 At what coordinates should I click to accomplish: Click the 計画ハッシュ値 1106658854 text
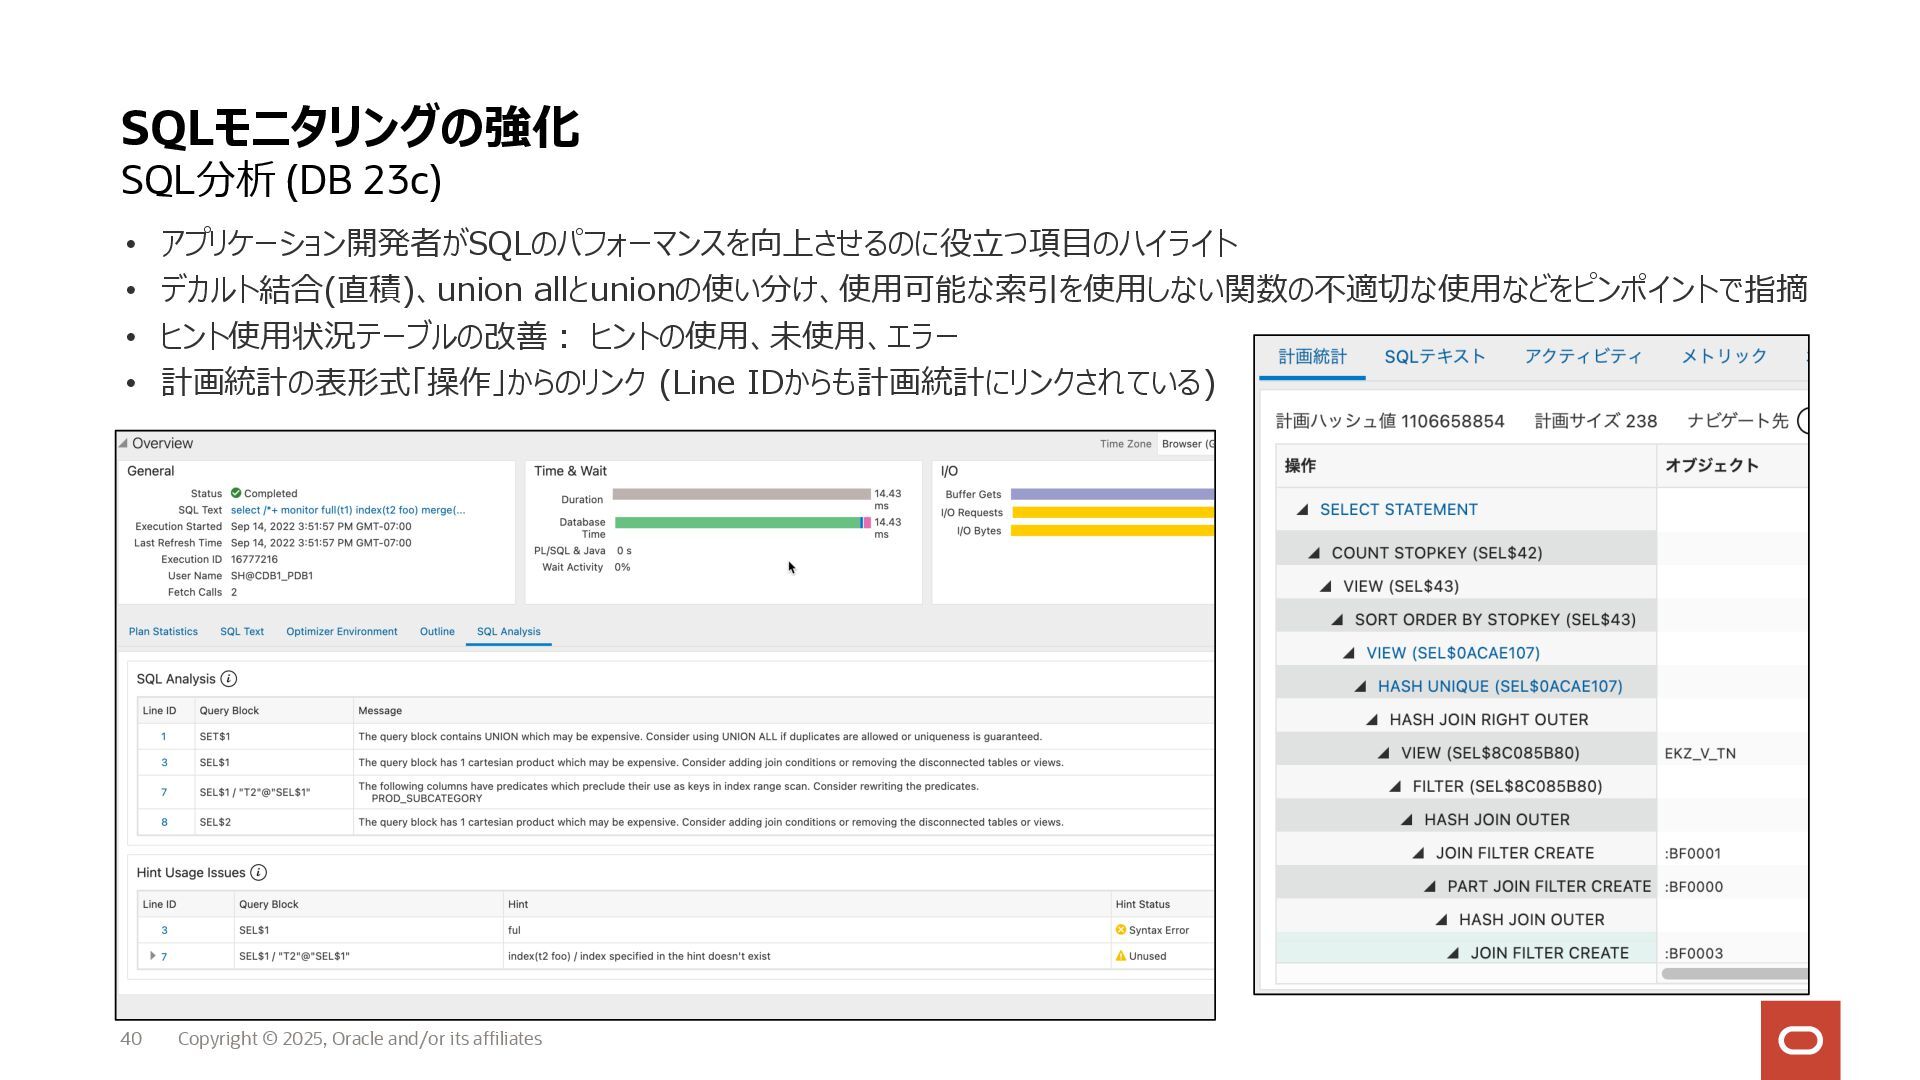tap(1390, 421)
